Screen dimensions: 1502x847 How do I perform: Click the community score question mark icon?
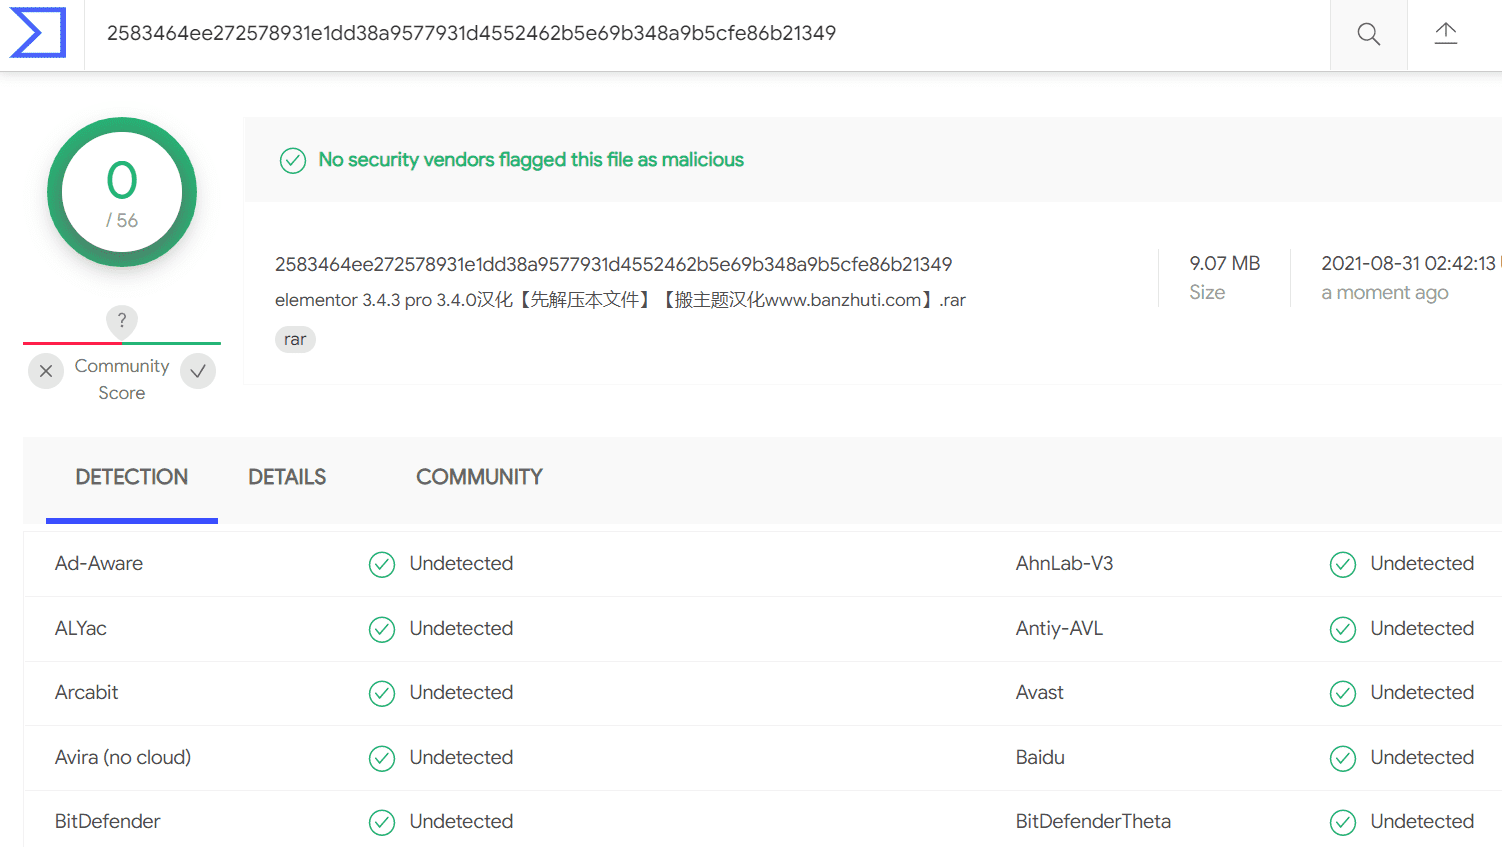pyautogui.click(x=122, y=320)
